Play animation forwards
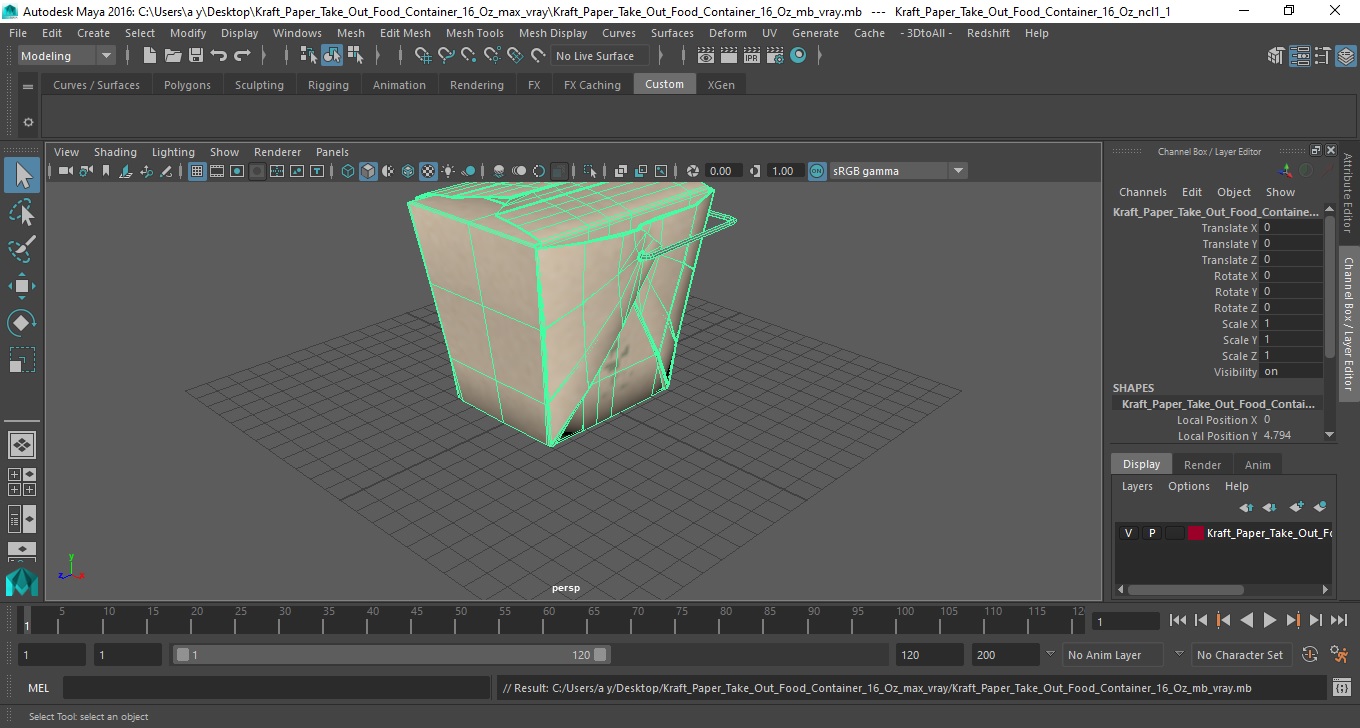Image resolution: width=1360 pixels, height=728 pixels. tap(1269, 621)
